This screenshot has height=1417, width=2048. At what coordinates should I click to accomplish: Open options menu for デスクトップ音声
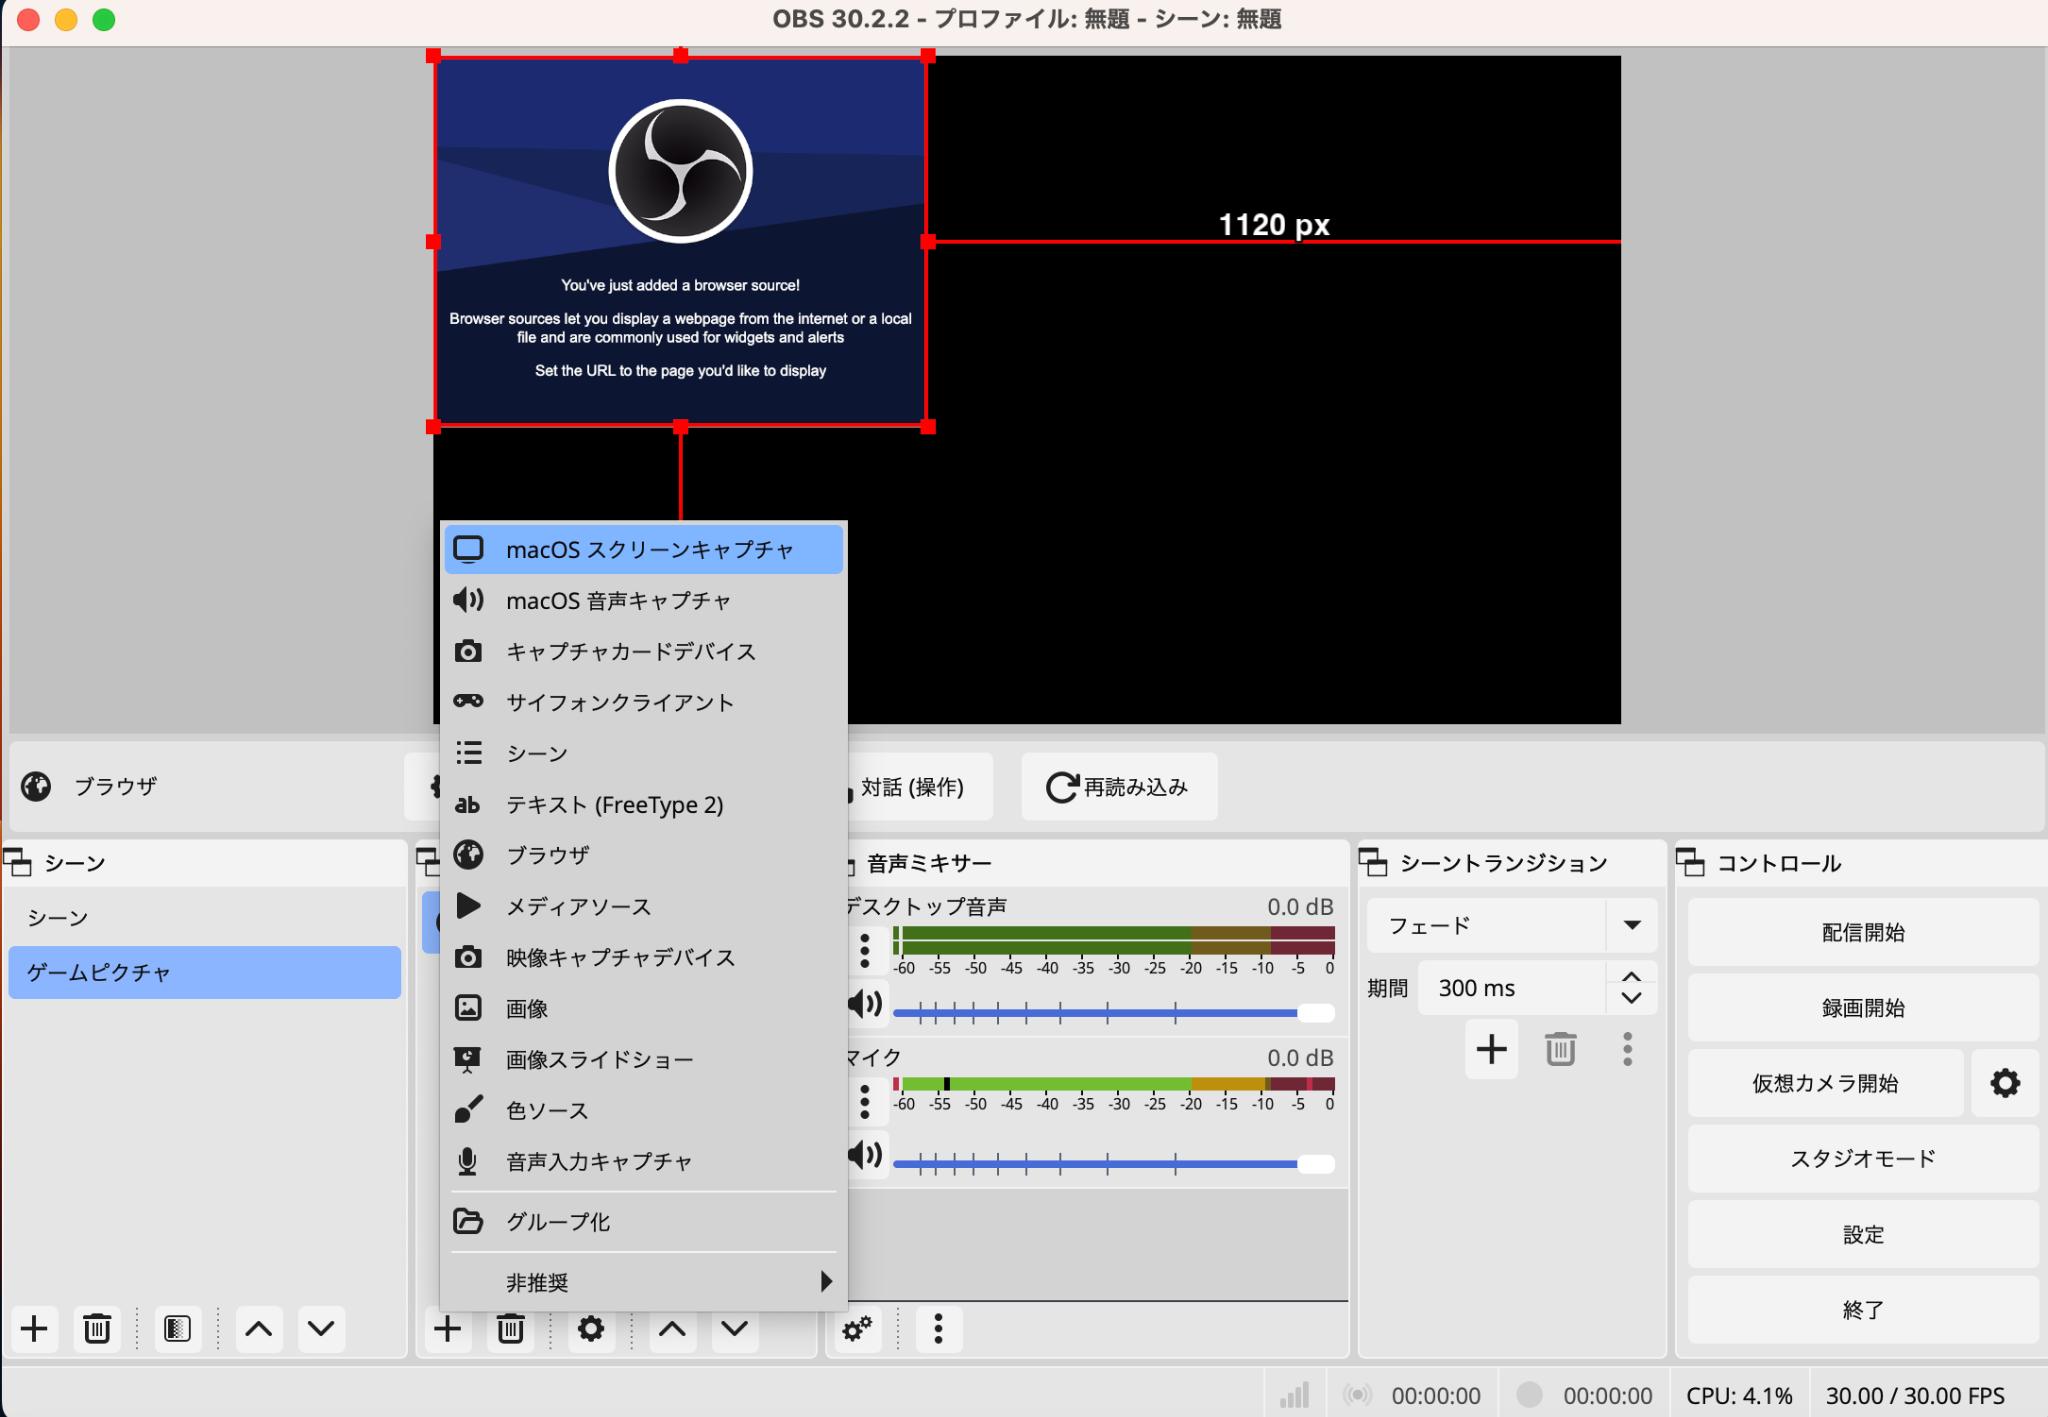pos(865,950)
